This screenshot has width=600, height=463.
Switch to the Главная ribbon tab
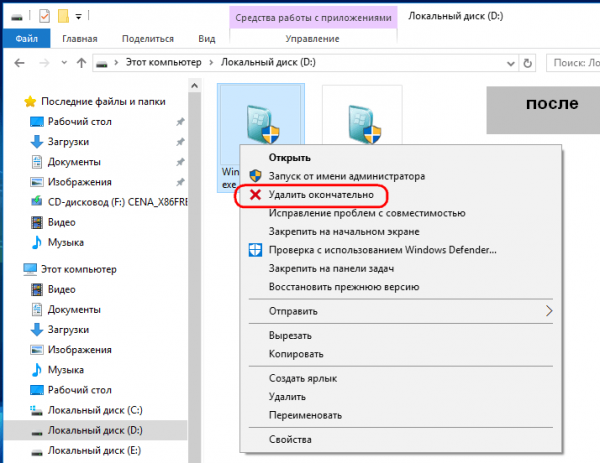click(80, 39)
